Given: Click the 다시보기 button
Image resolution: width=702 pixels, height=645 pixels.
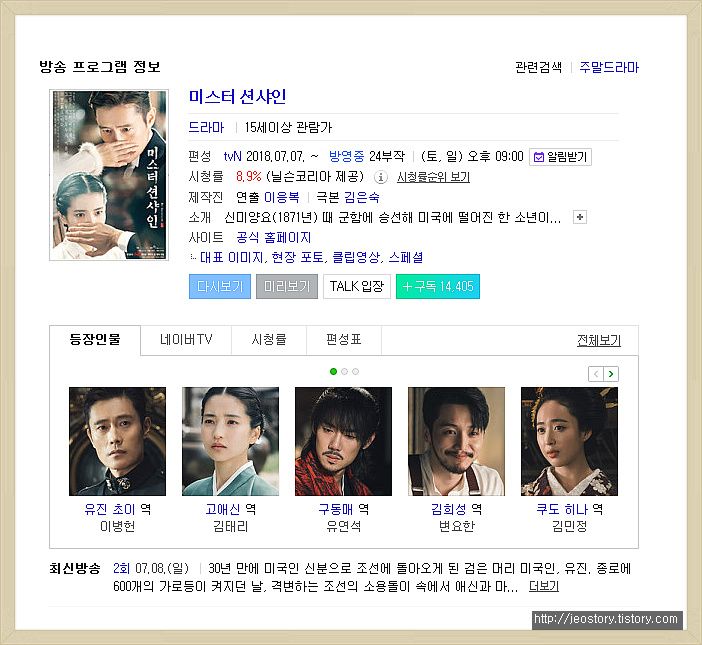Looking at the screenshot, I should click(x=220, y=286).
